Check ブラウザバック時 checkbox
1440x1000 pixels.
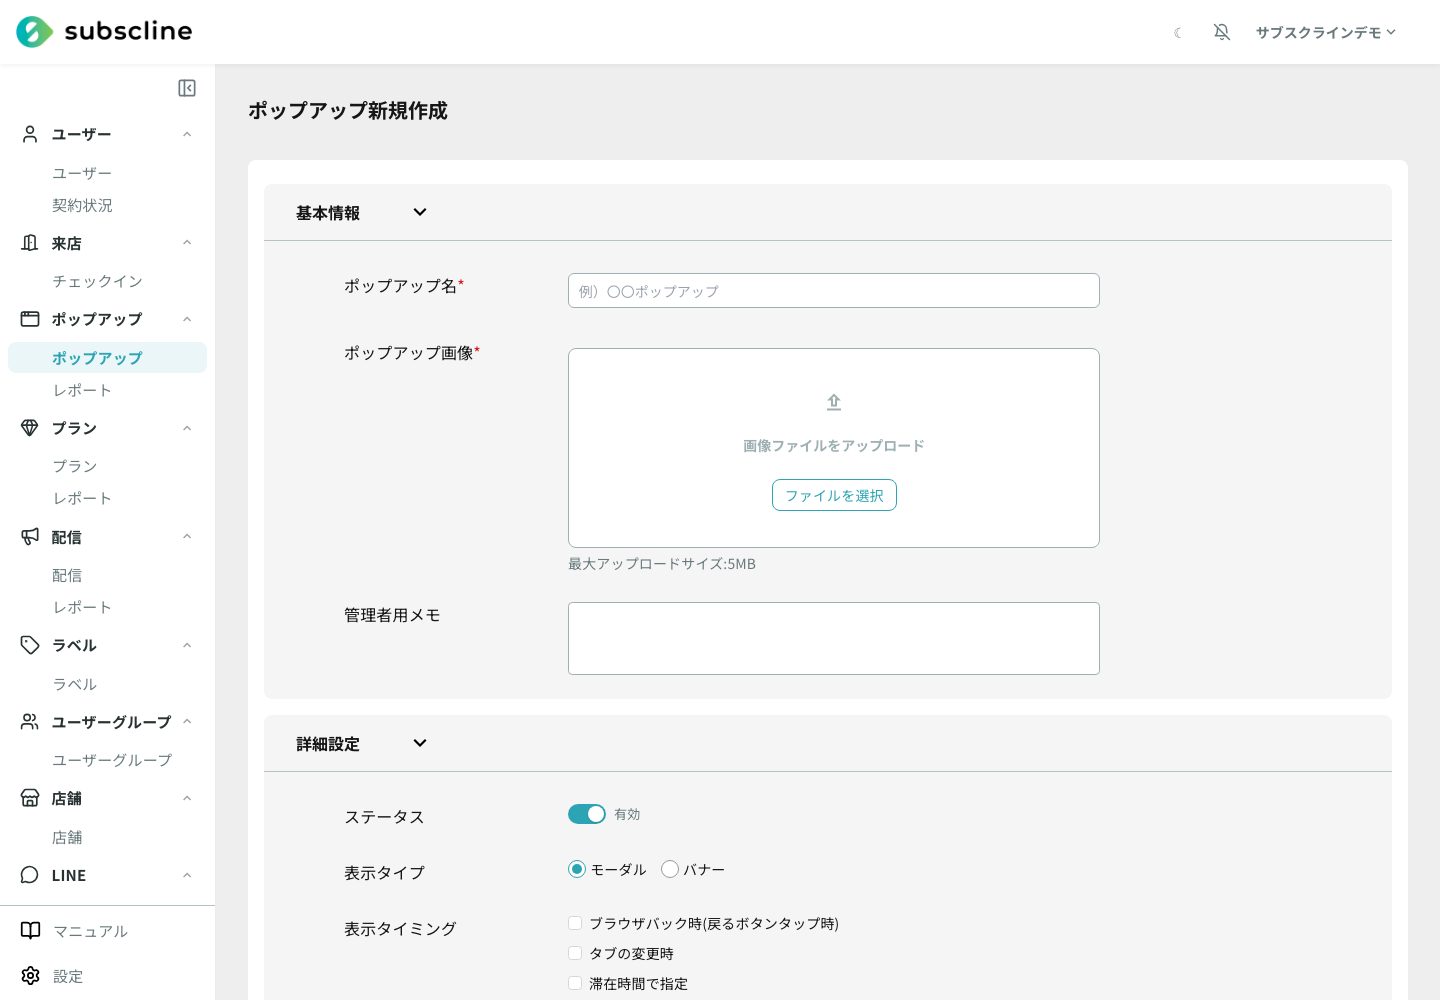[575, 923]
